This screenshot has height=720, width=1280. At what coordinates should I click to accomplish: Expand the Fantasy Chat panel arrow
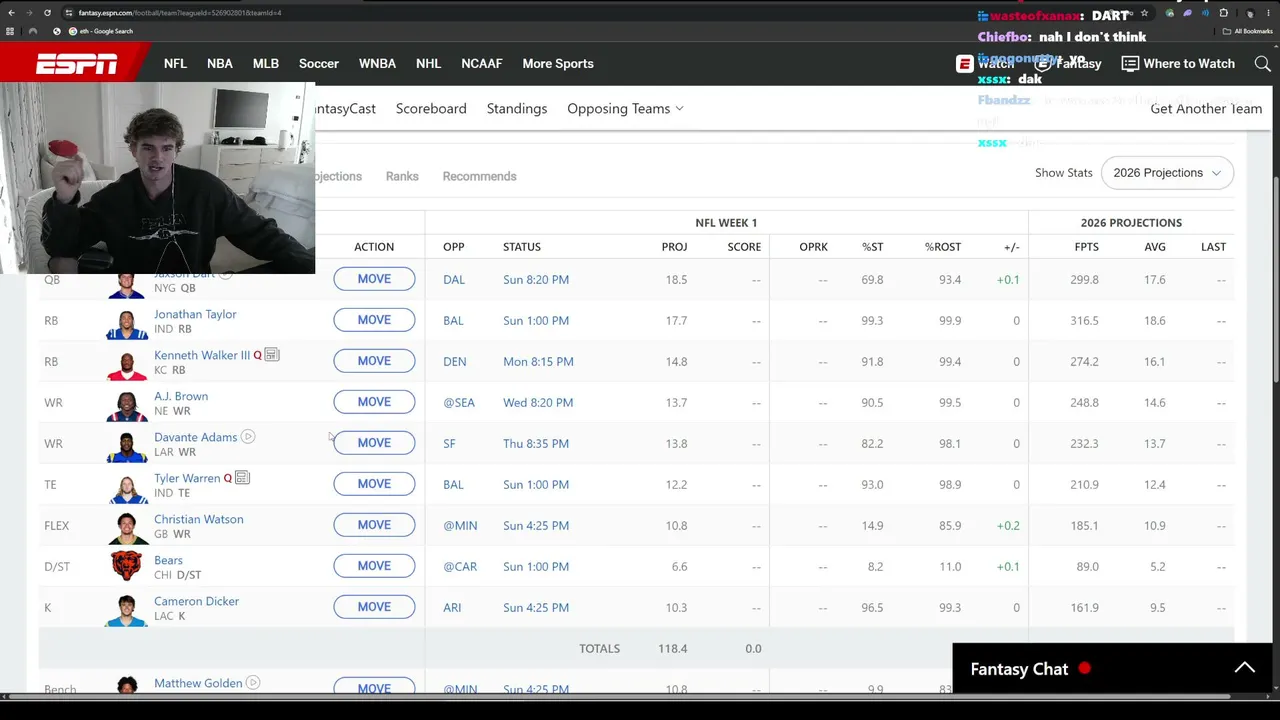[1244, 669]
